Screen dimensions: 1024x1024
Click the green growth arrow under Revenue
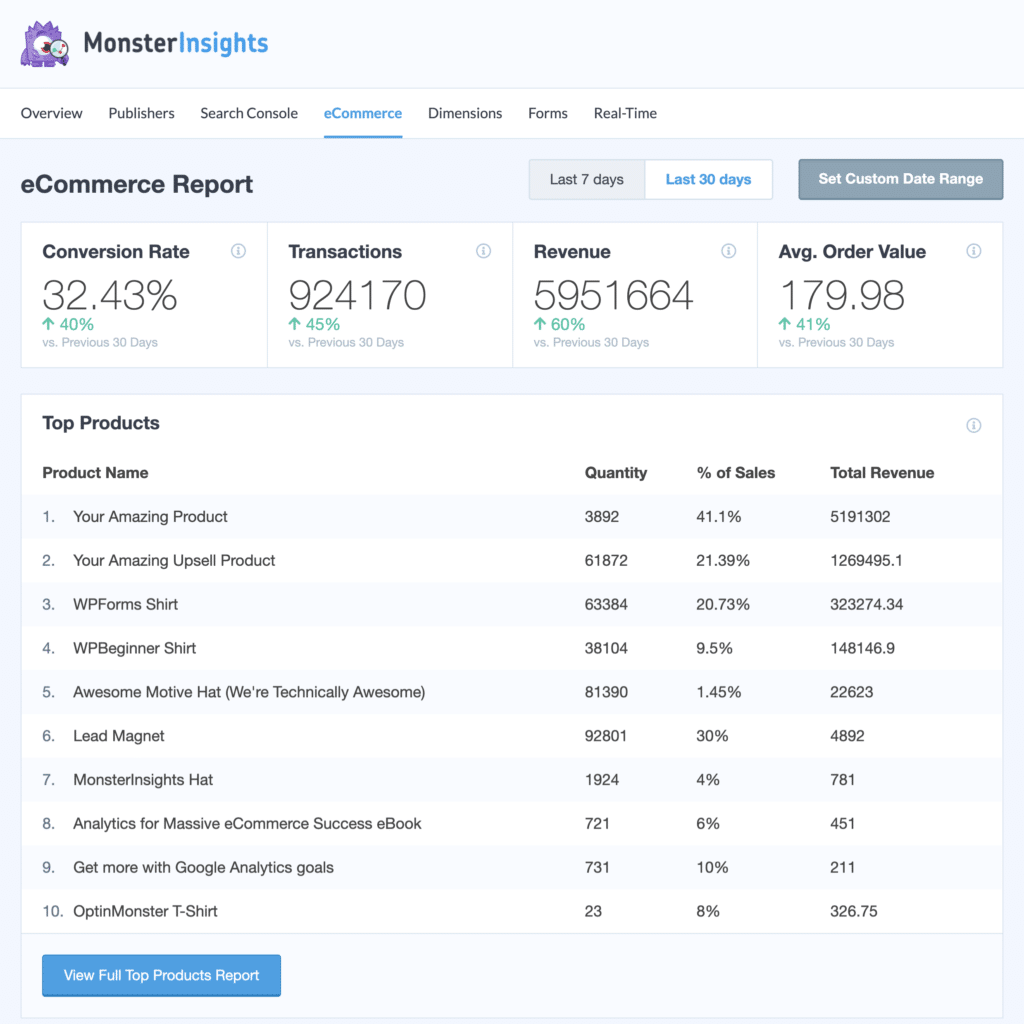coord(541,324)
